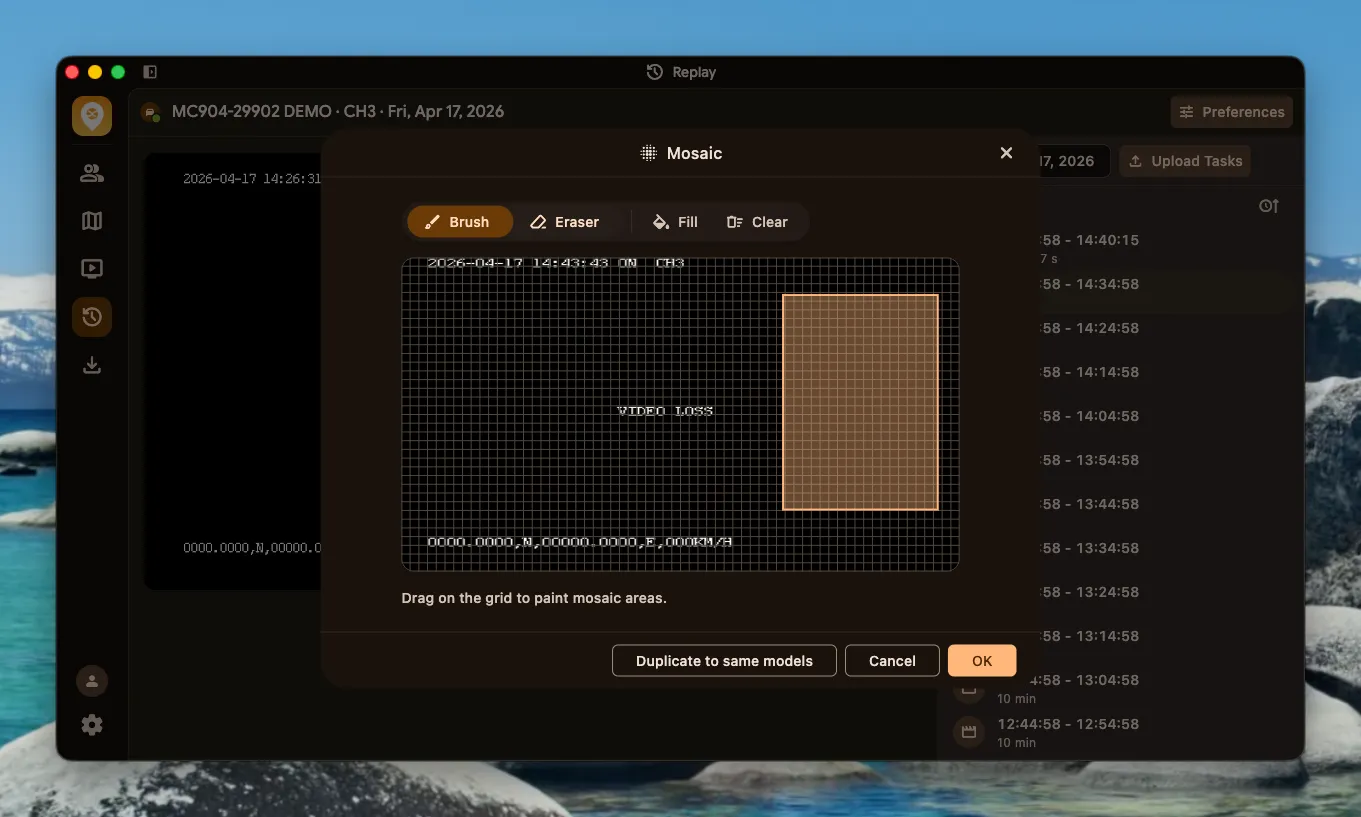Toggle the sidebar panel icon in title bar
The image size is (1361, 817).
click(x=150, y=72)
